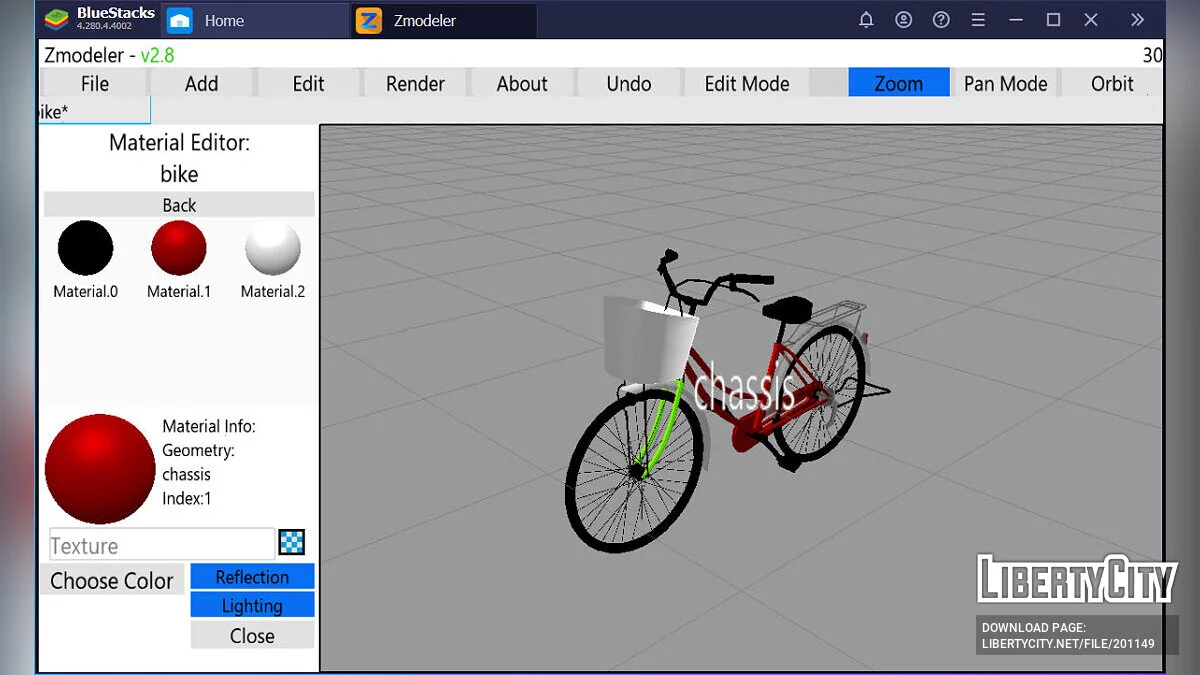Open the texture browser via checkered icon

(291, 542)
